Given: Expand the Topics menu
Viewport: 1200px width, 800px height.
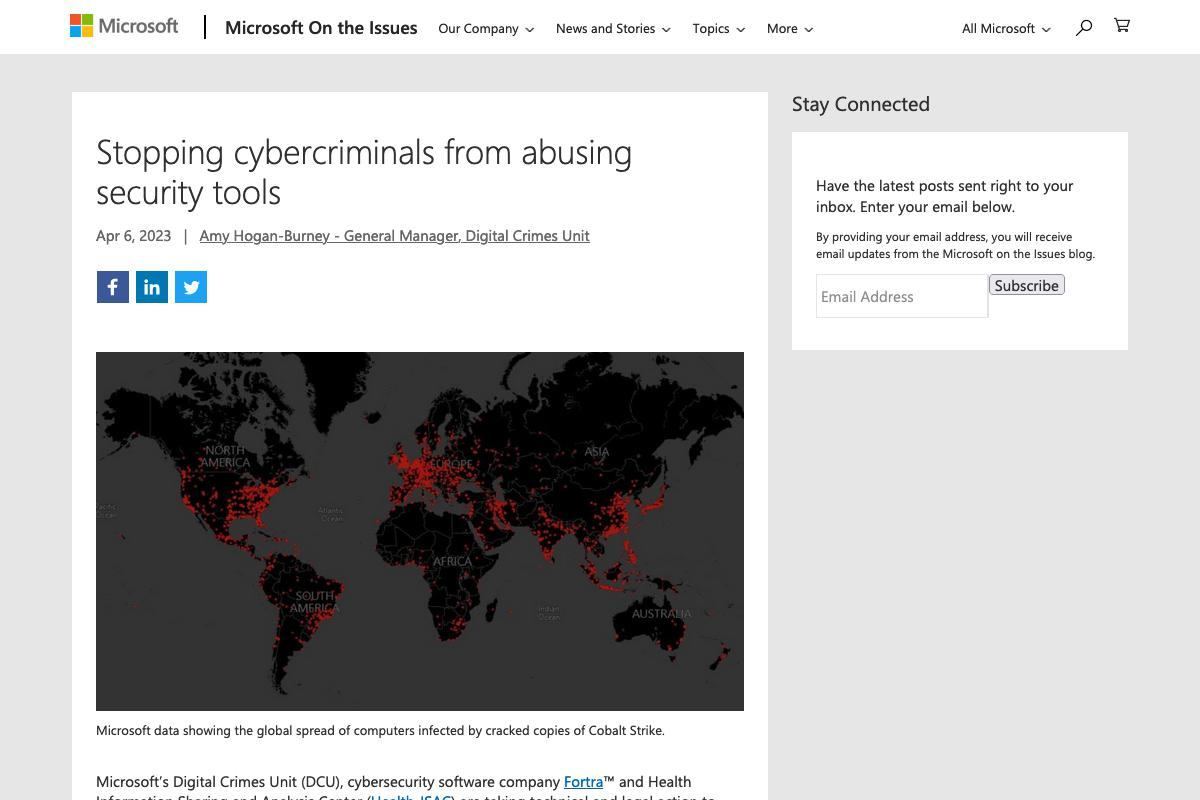Looking at the screenshot, I should pyautogui.click(x=719, y=28).
